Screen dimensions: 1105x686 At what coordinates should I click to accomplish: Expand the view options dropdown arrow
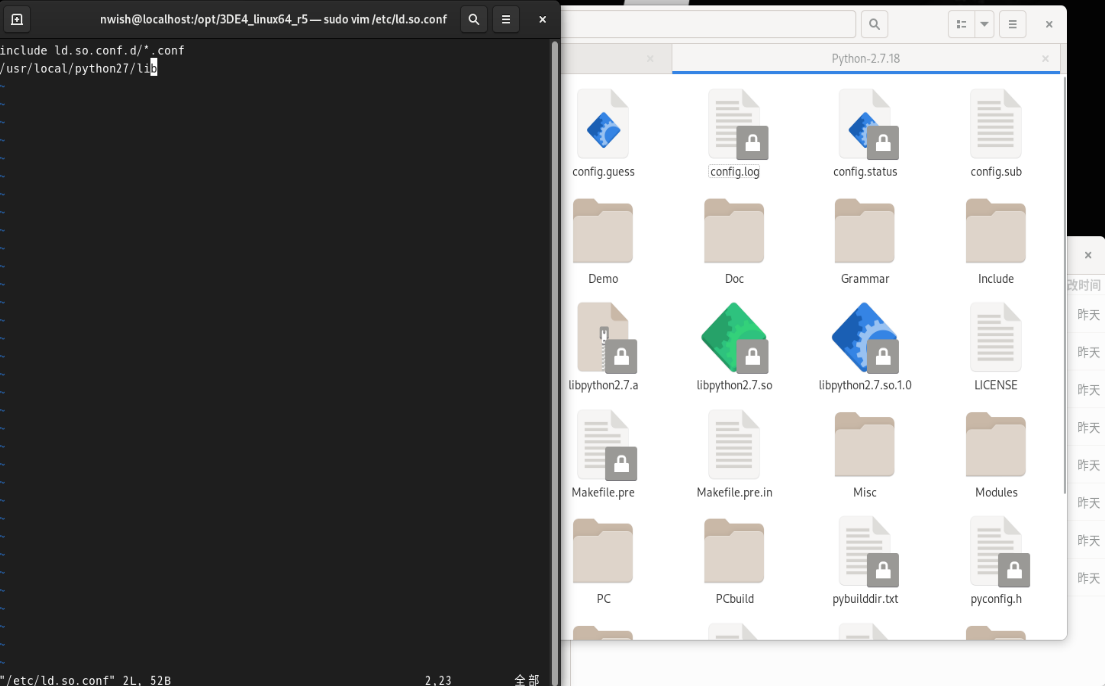[984, 24]
